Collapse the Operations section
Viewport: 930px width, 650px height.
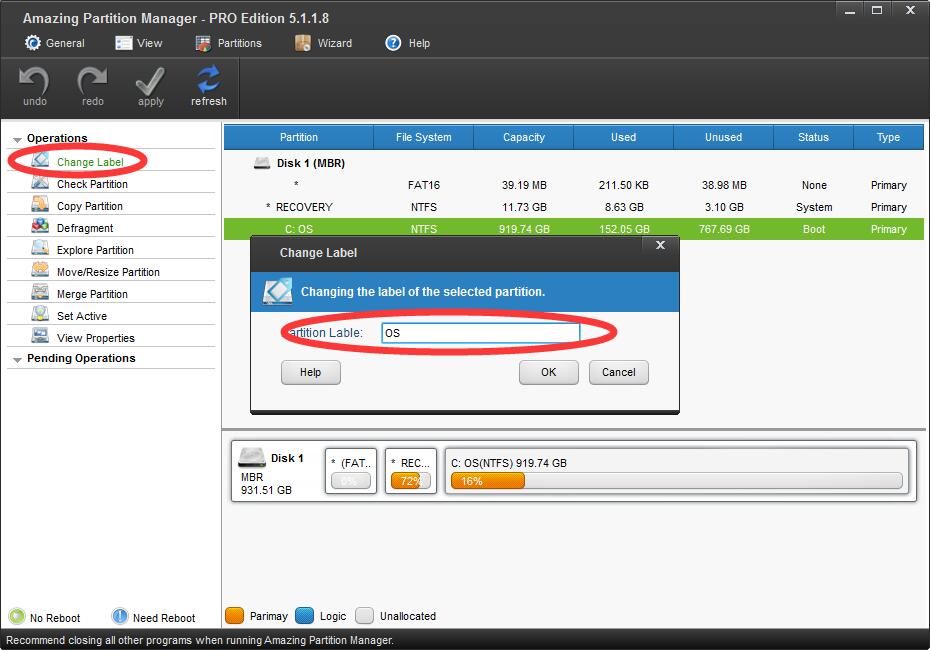[17, 140]
